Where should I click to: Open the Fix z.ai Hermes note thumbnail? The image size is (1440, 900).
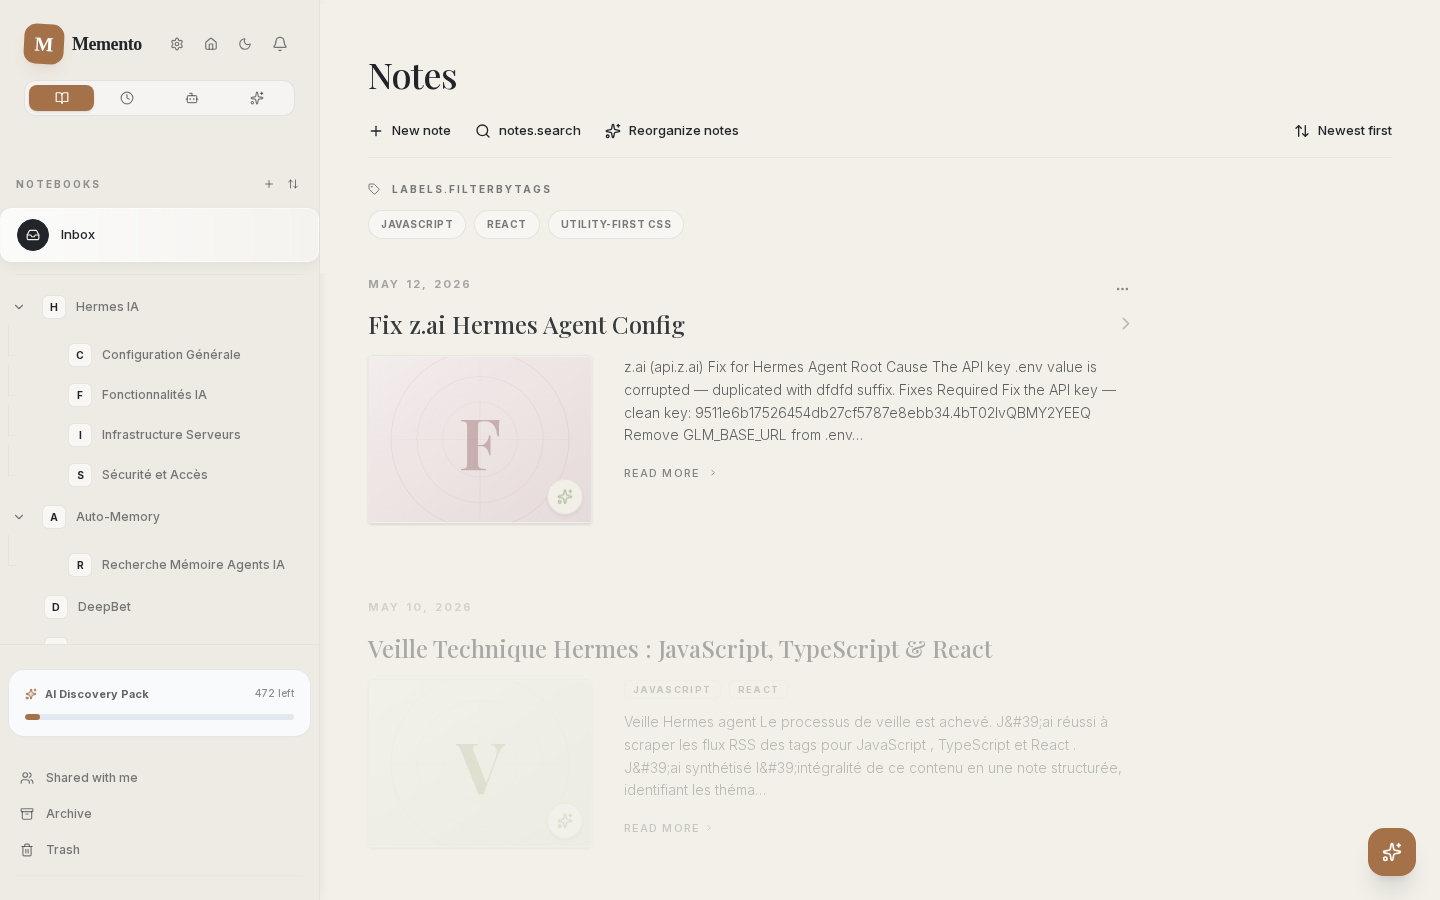pyautogui.click(x=480, y=439)
